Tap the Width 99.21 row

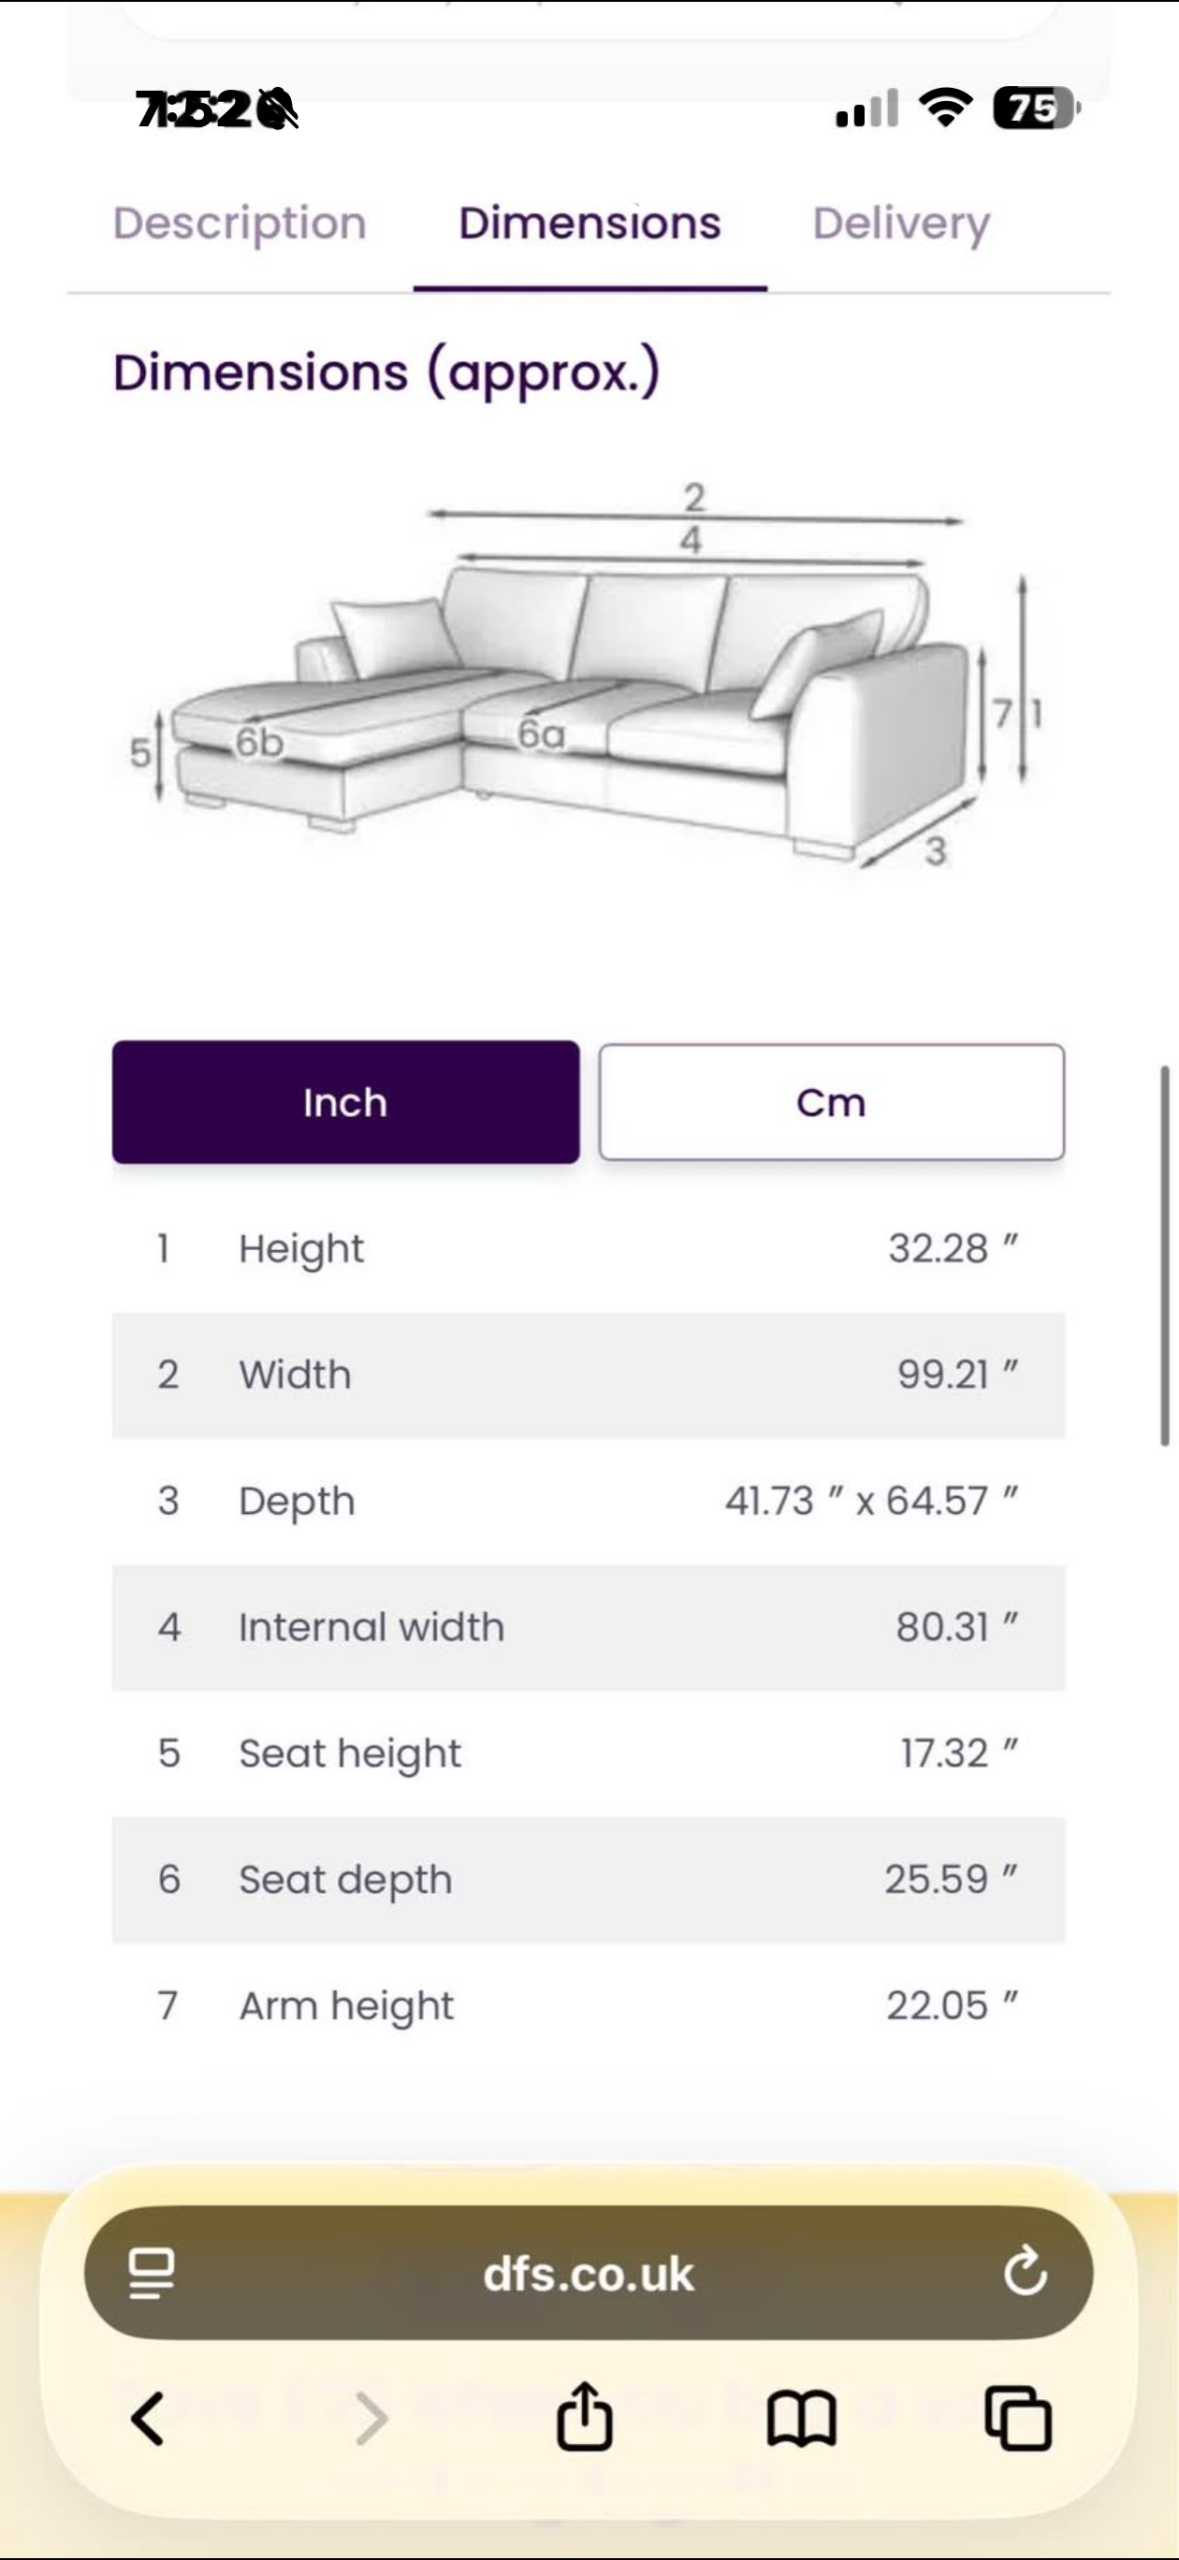[588, 1375]
